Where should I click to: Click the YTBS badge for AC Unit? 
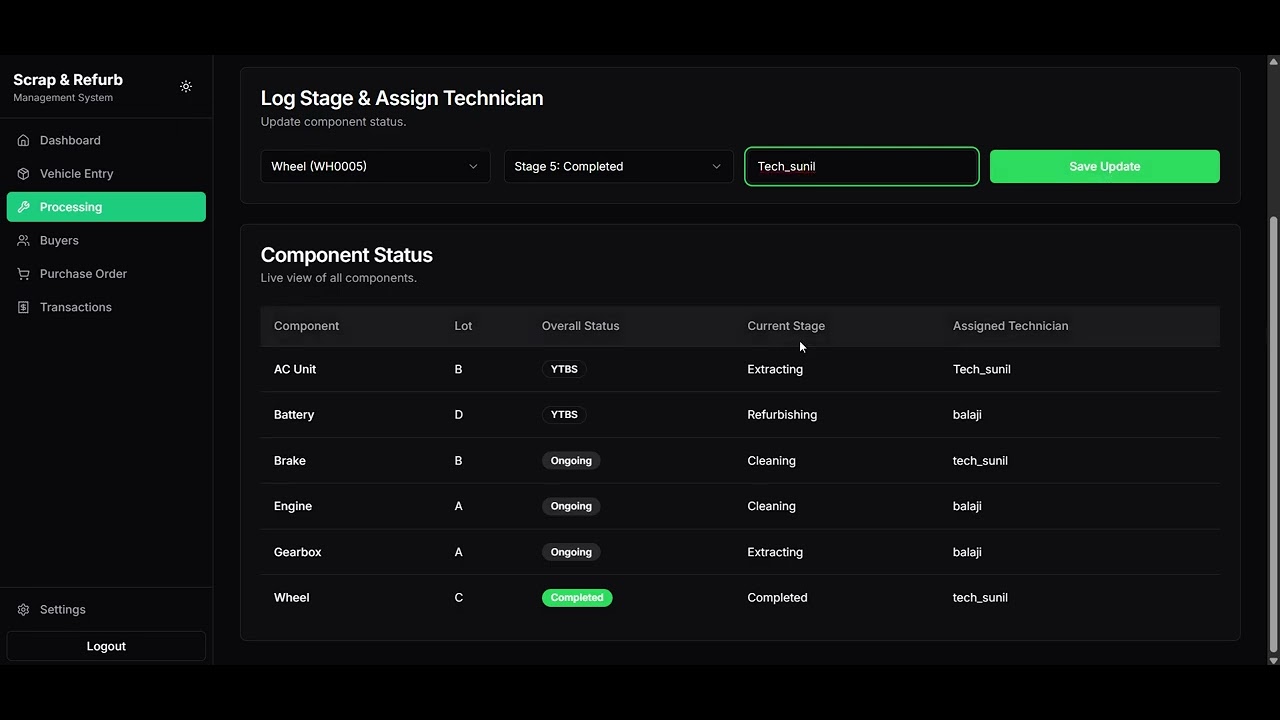coord(564,369)
